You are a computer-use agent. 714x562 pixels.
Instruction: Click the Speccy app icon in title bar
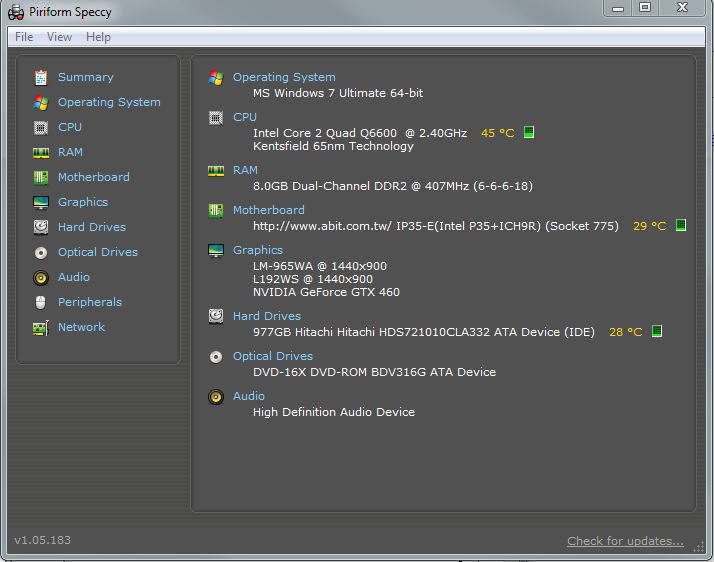pyautogui.click(x=16, y=12)
